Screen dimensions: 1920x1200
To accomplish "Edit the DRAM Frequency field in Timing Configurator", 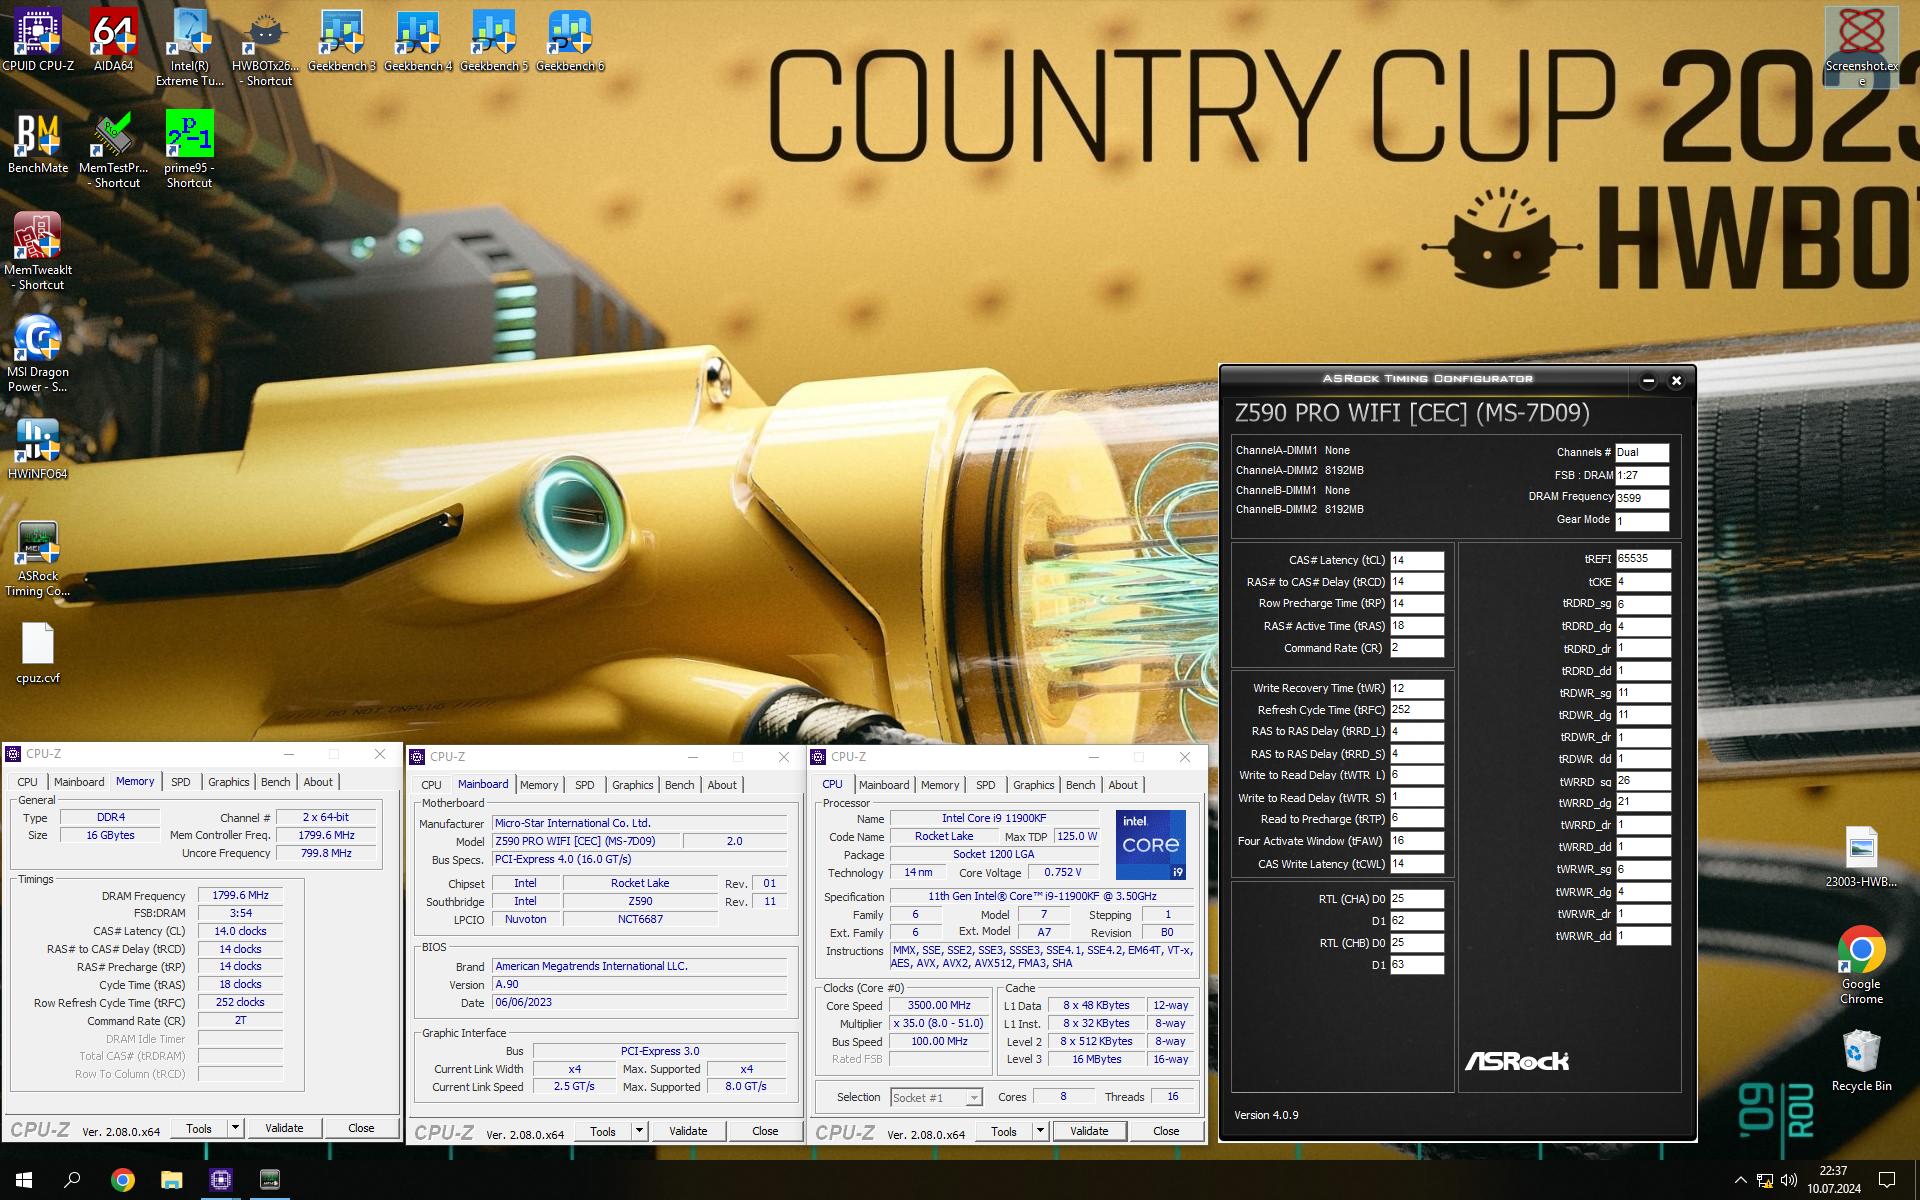I will click(x=1642, y=498).
